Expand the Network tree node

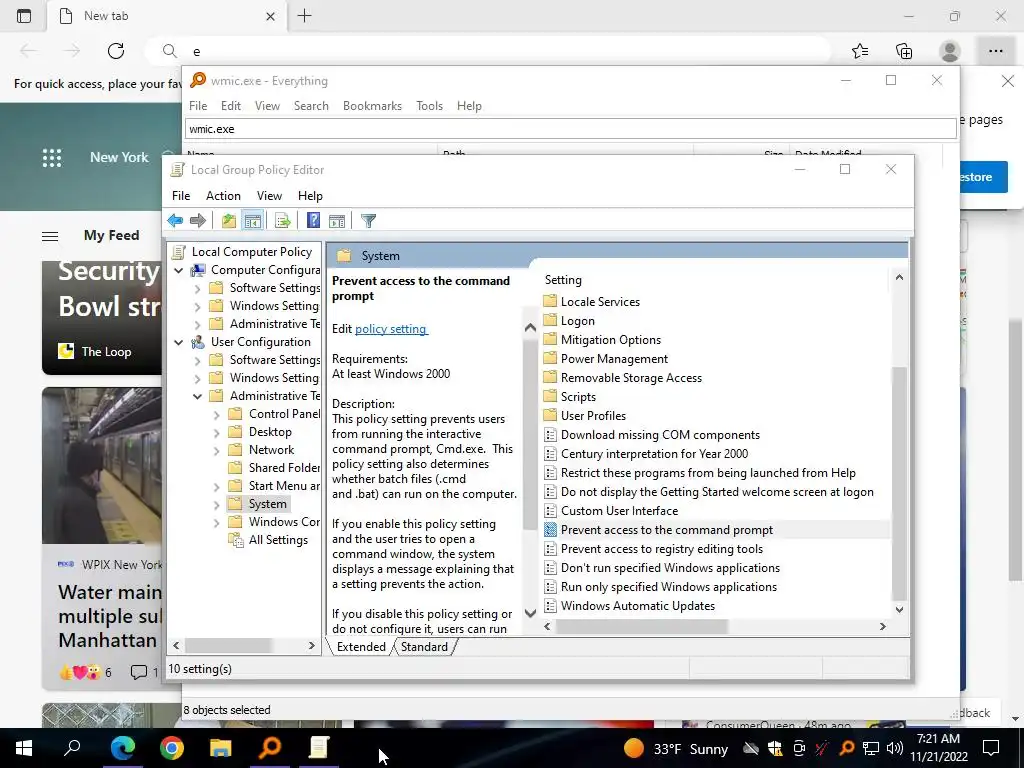click(x=216, y=450)
